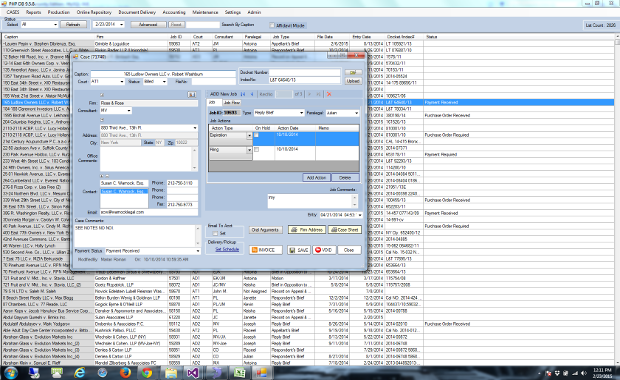Open the Reports menu

tap(34, 12)
